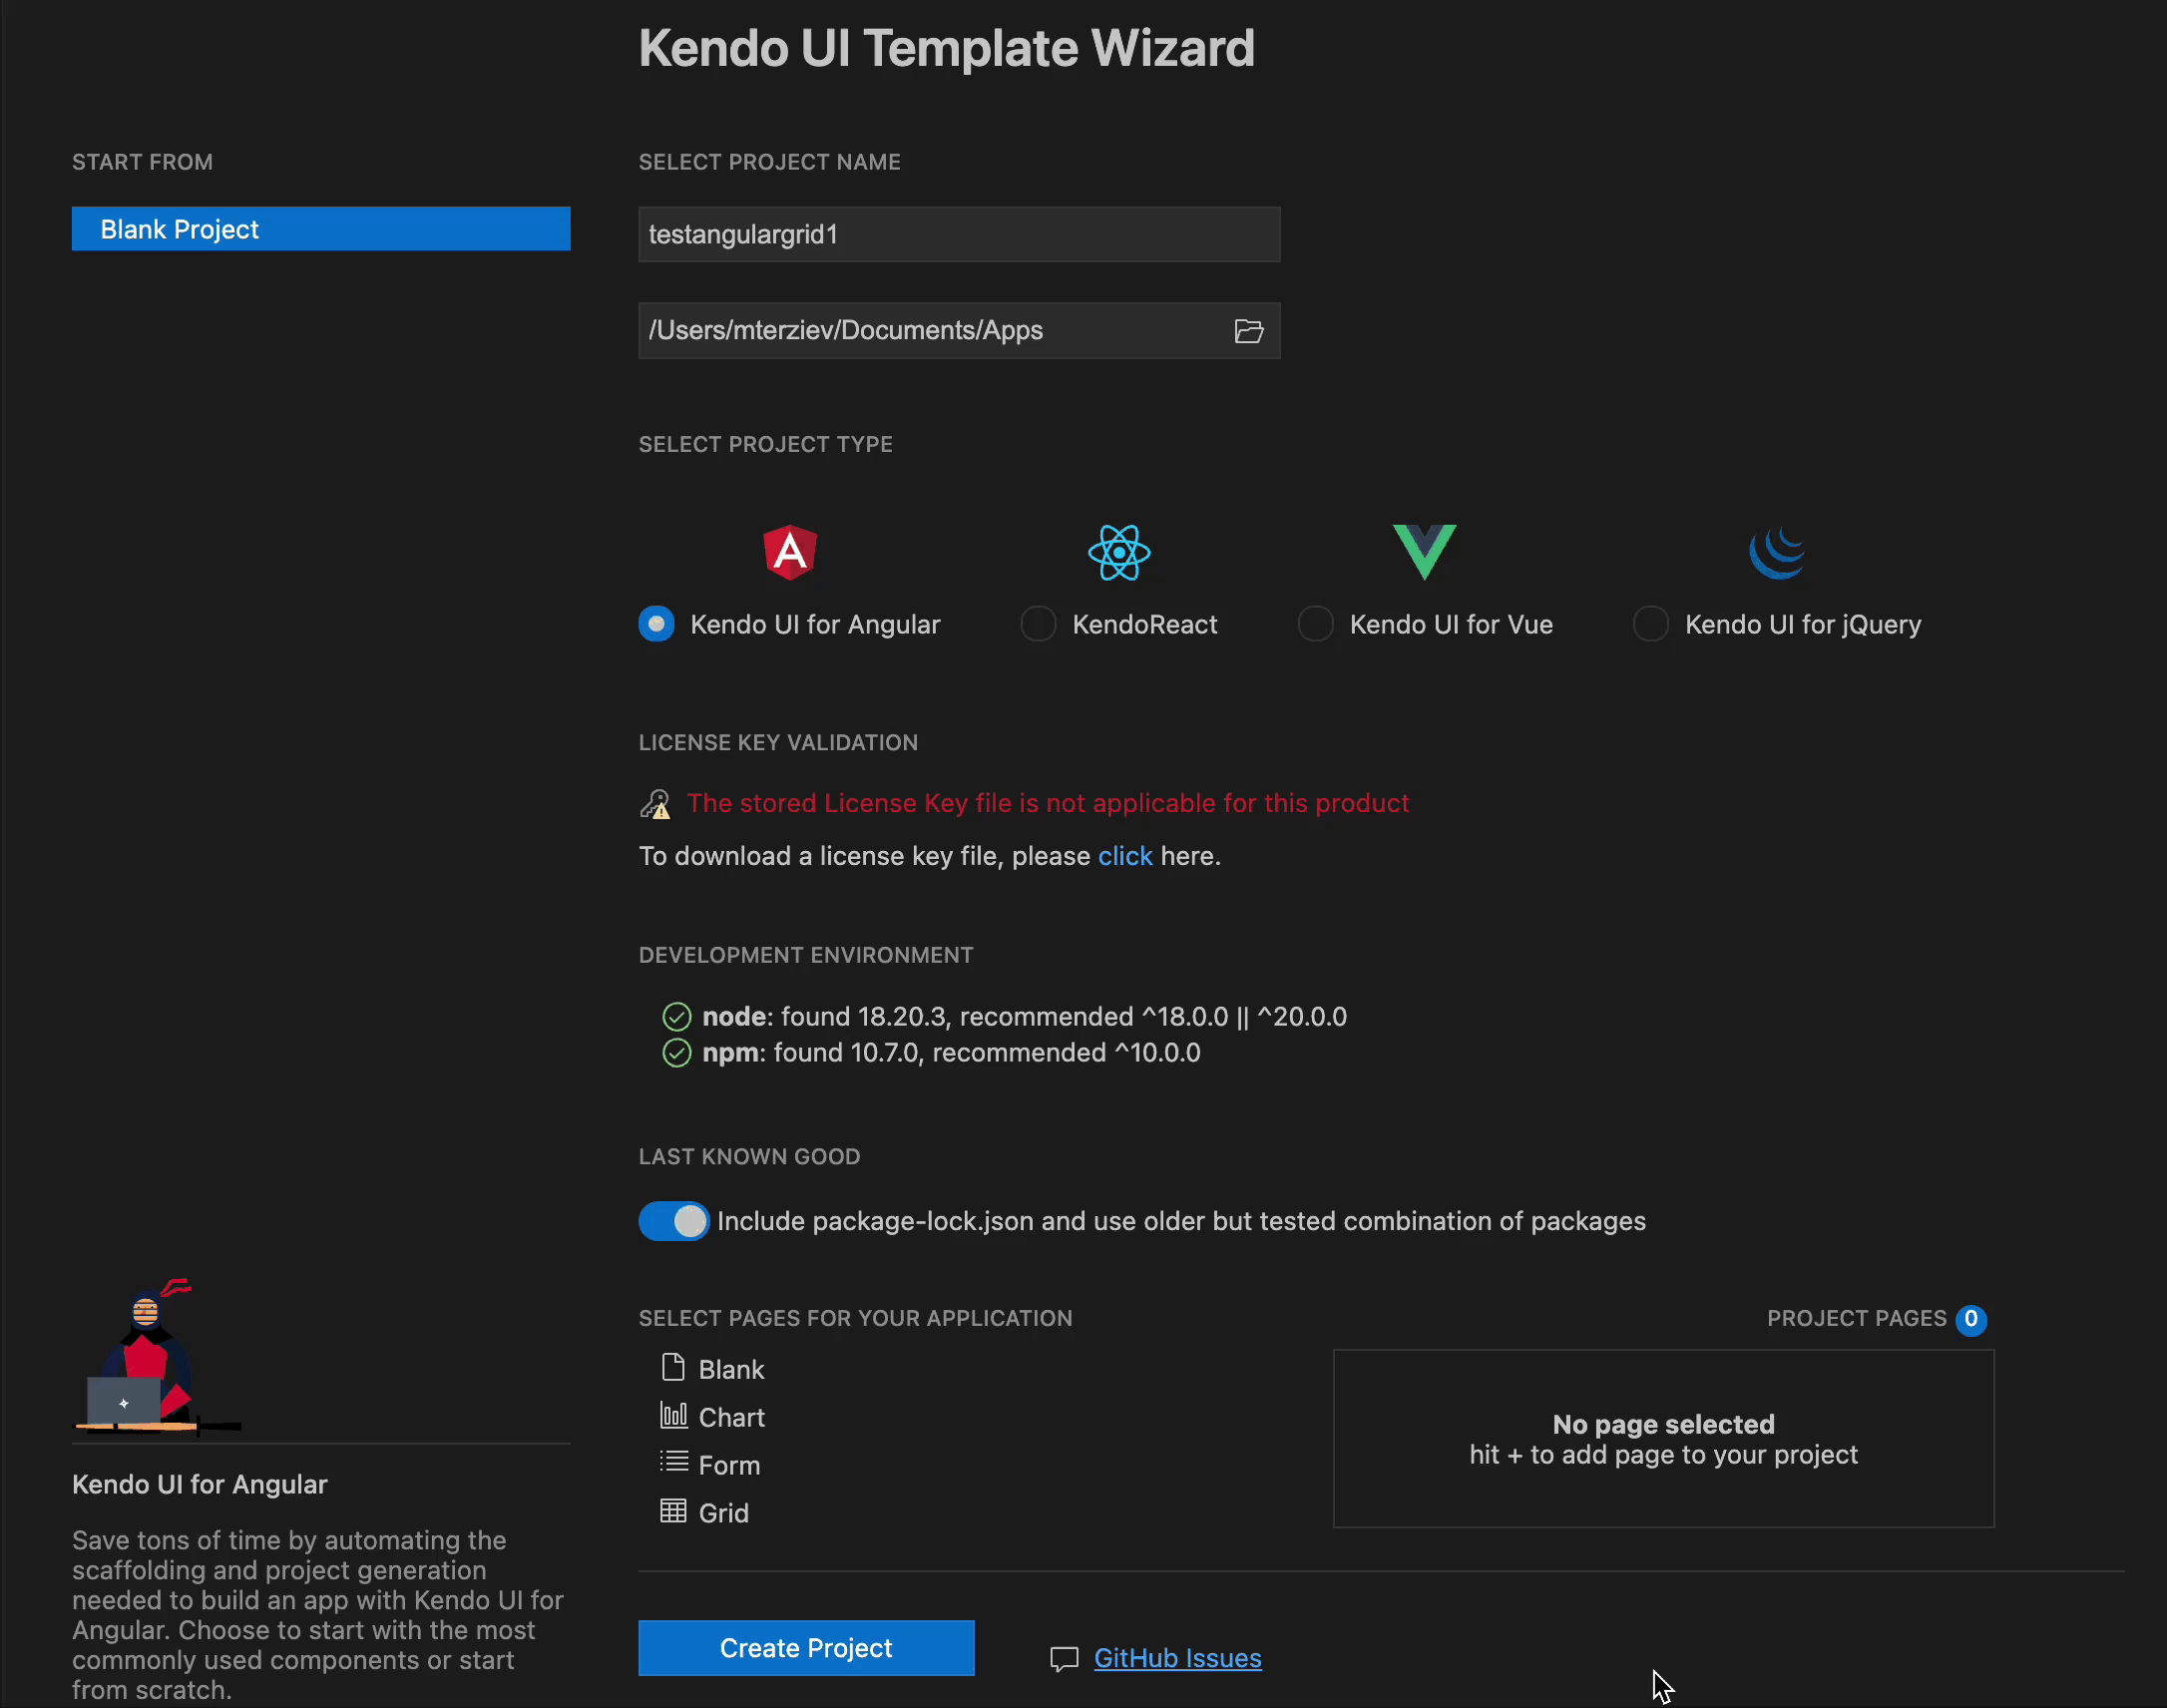Click the Vue logo icon

click(1424, 551)
